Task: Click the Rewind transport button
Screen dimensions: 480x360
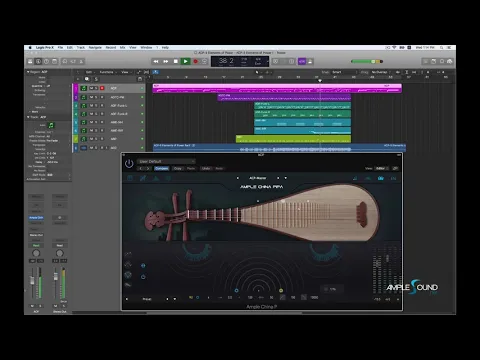Action: pos(156,61)
